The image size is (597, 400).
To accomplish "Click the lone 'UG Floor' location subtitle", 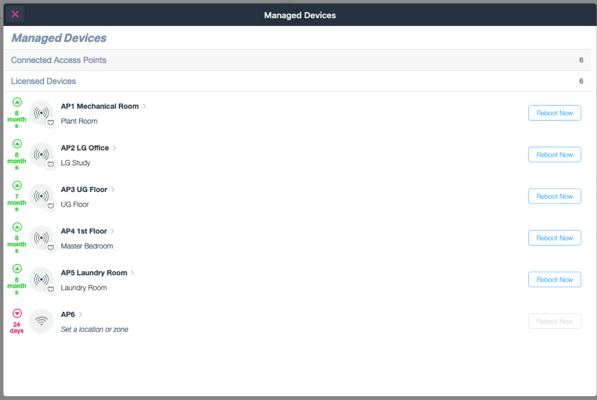I will tap(75, 204).
